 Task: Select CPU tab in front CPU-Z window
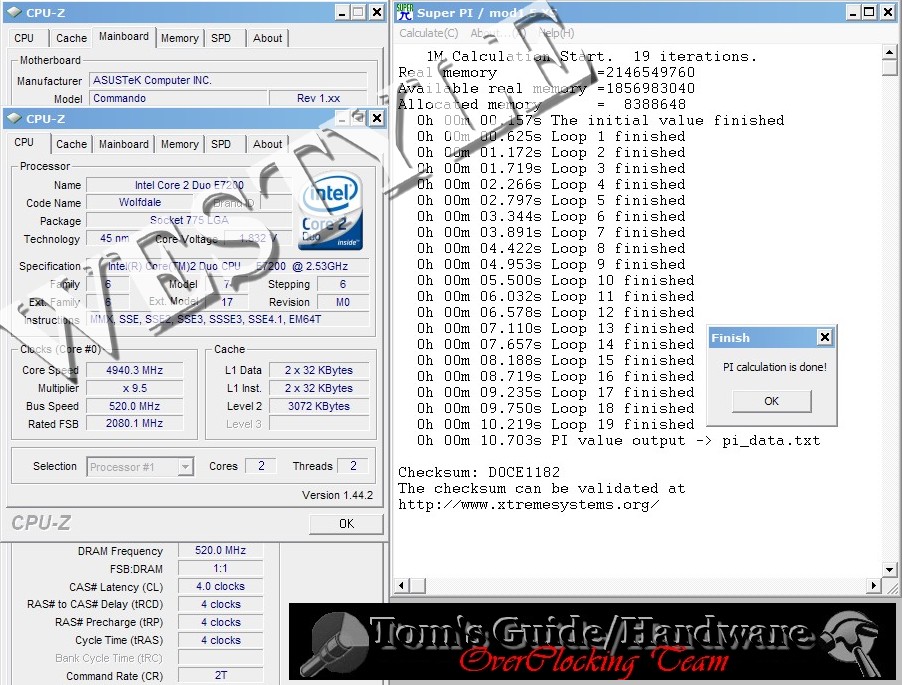tap(24, 142)
